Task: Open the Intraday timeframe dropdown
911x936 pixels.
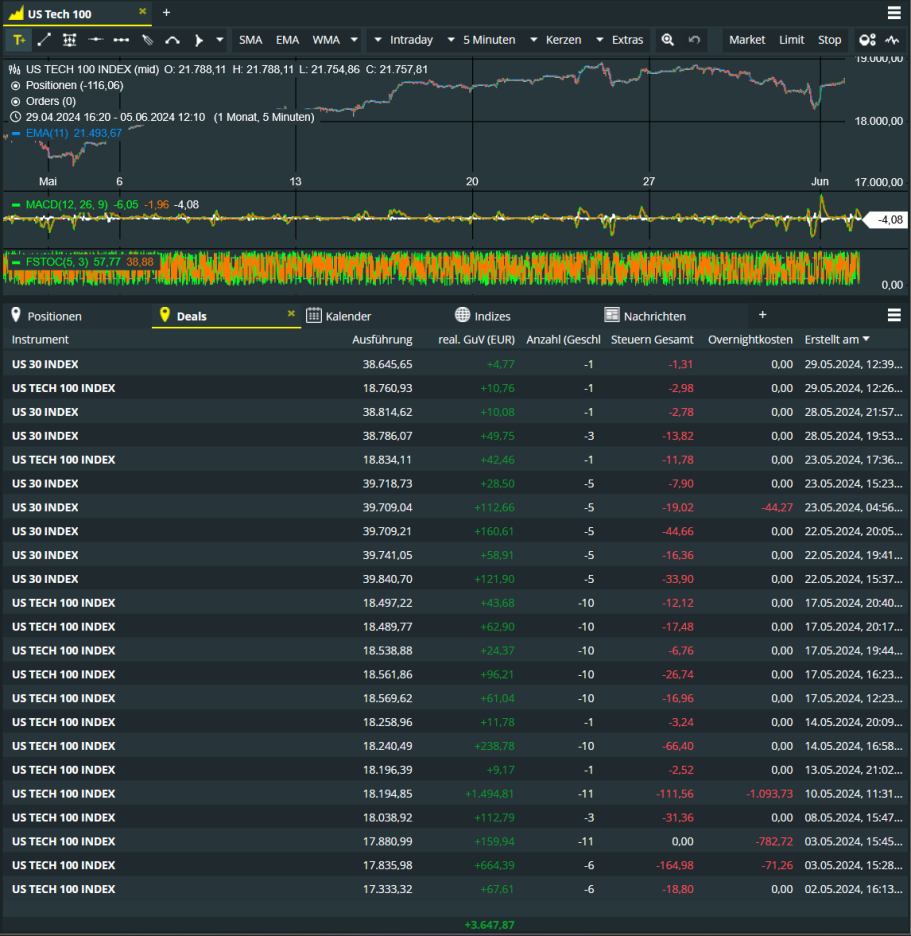Action: click(x=404, y=40)
